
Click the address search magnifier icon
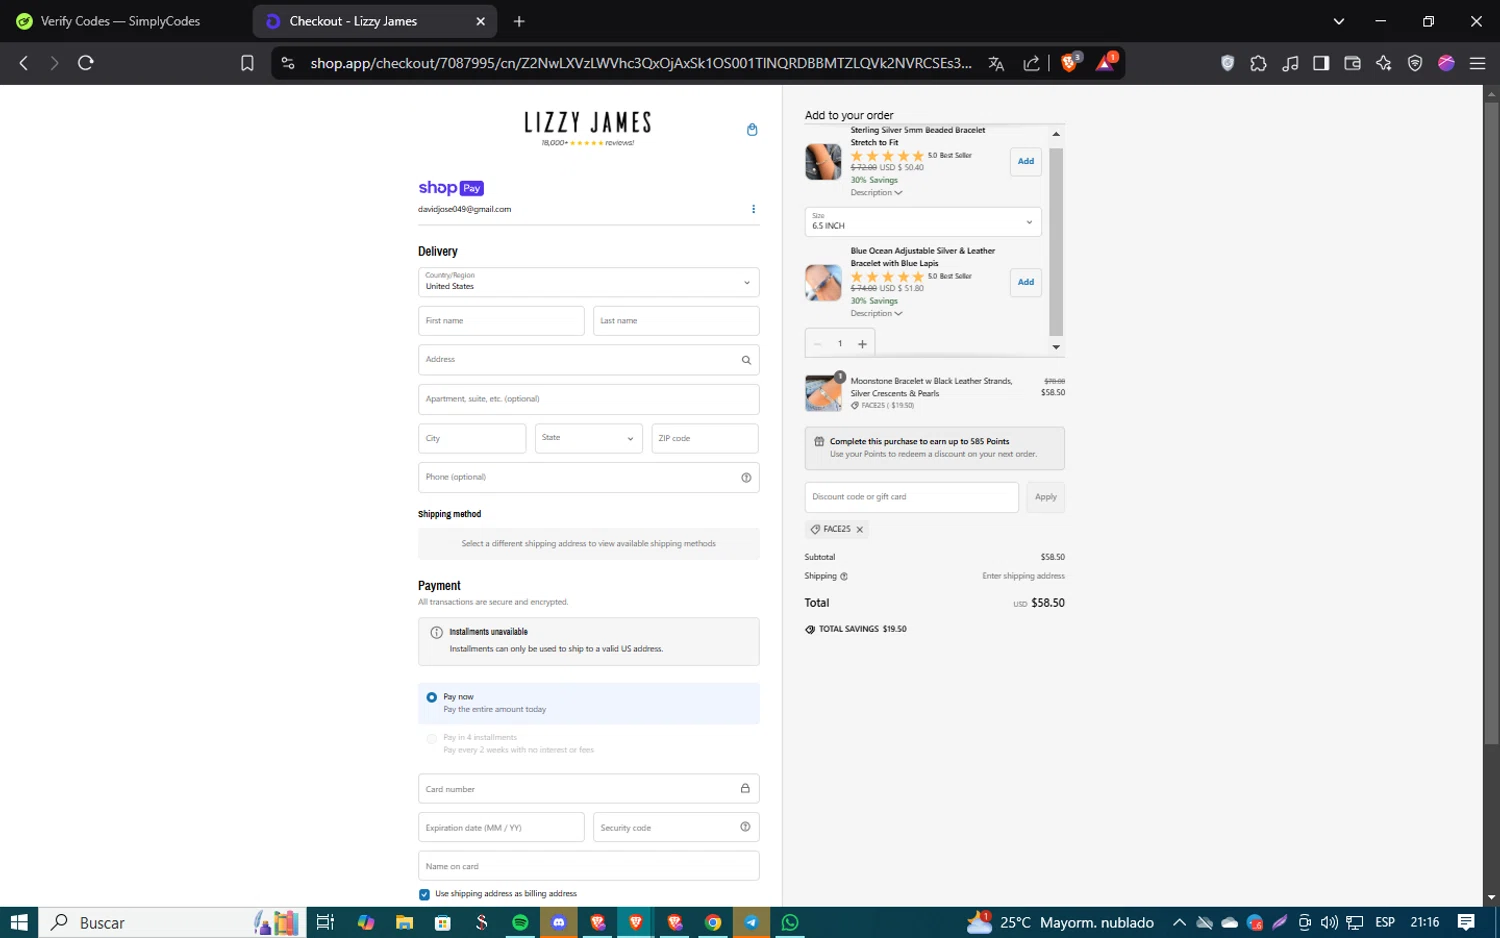746,360
